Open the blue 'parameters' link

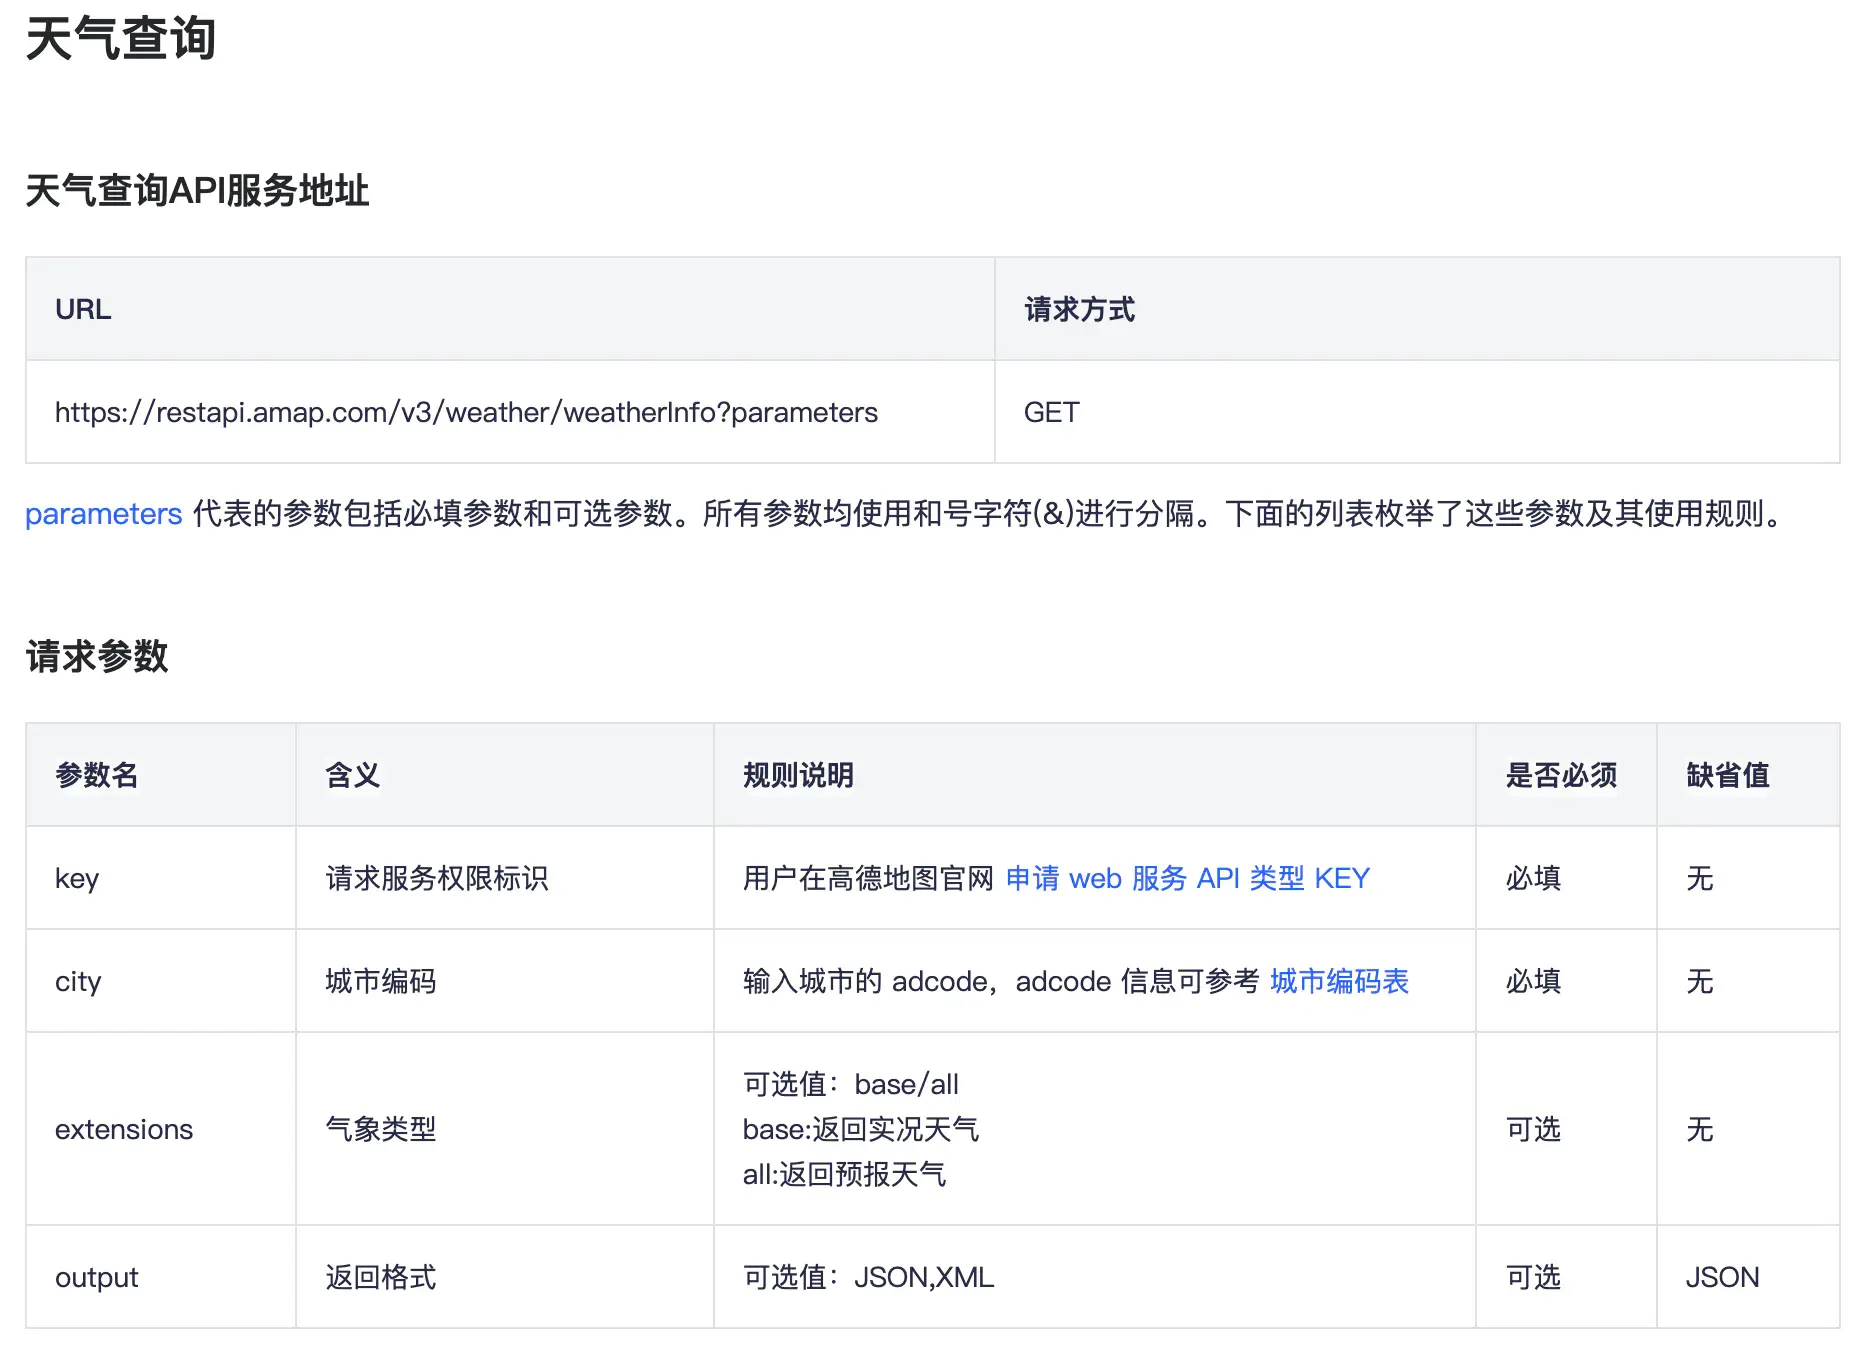point(103,514)
